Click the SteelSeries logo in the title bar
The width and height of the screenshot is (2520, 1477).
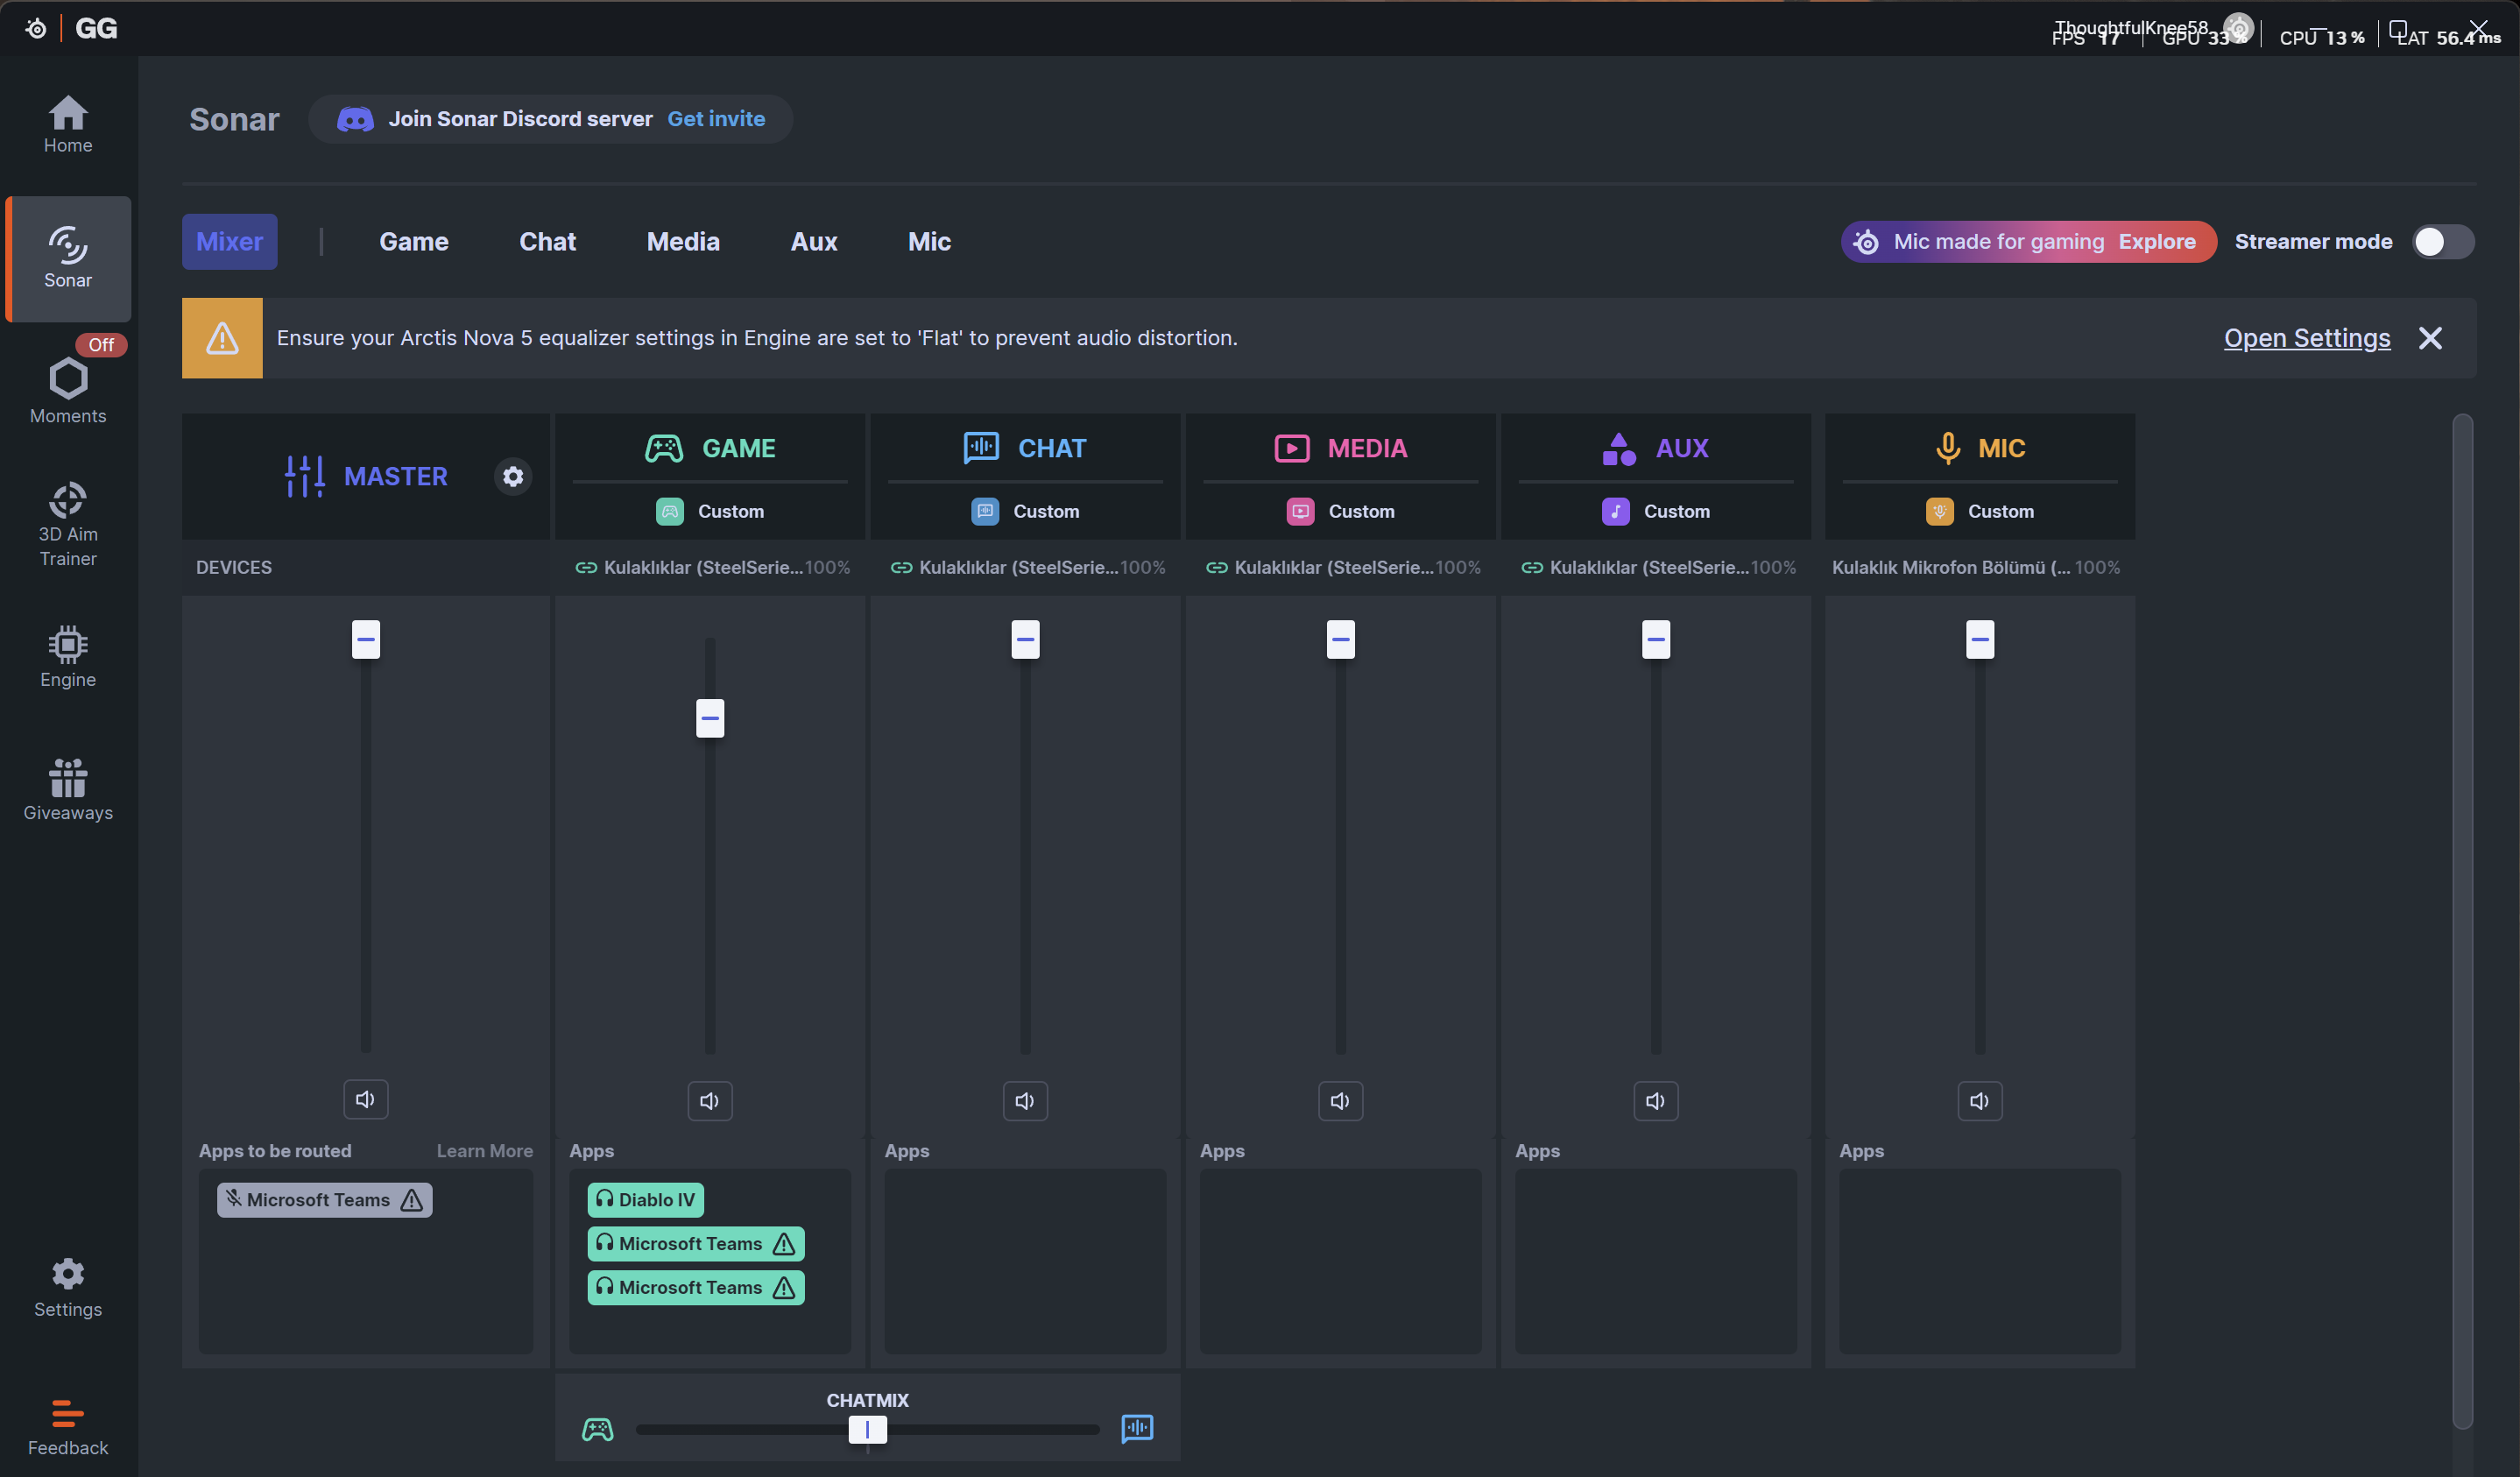click(36, 28)
